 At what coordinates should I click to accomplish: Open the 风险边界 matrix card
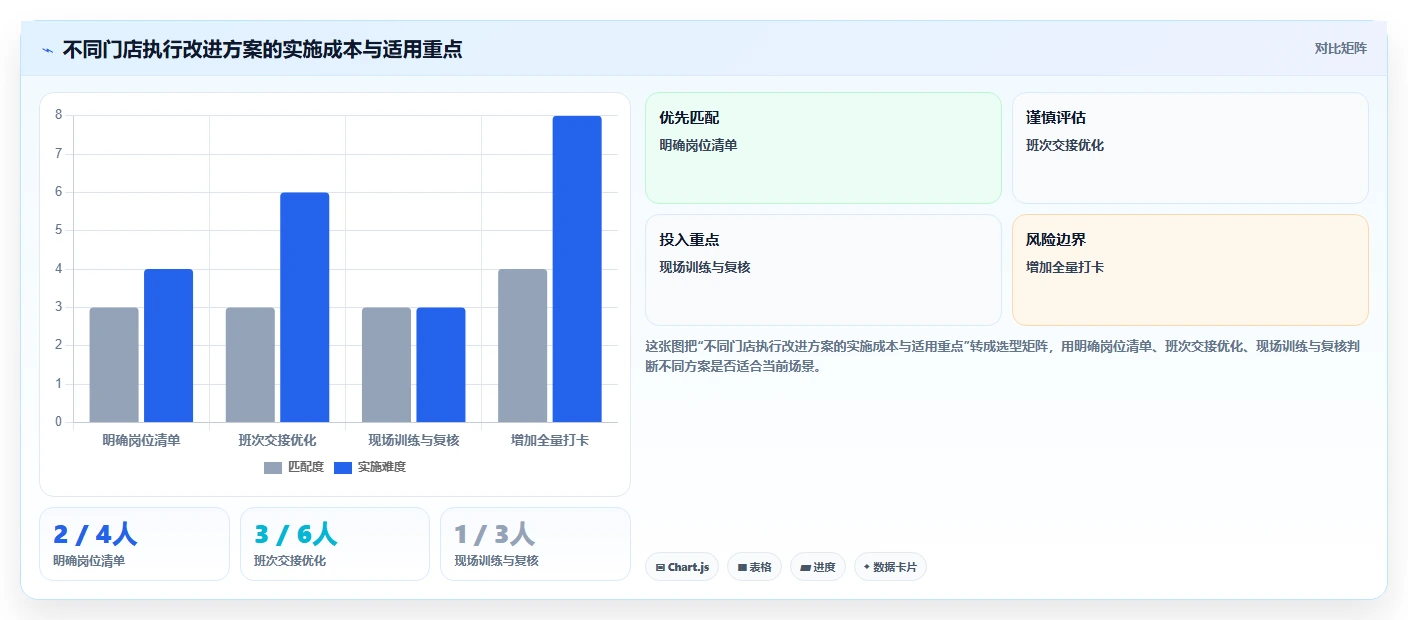(x=1190, y=270)
